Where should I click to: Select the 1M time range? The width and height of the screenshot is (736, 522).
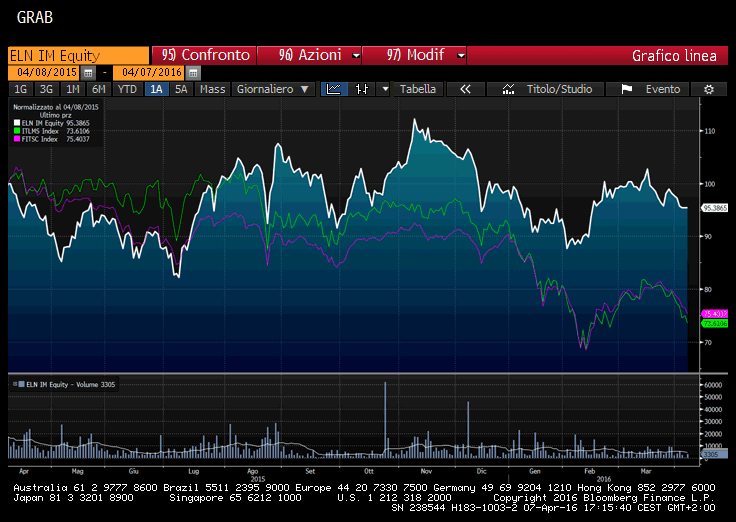(72, 89)
